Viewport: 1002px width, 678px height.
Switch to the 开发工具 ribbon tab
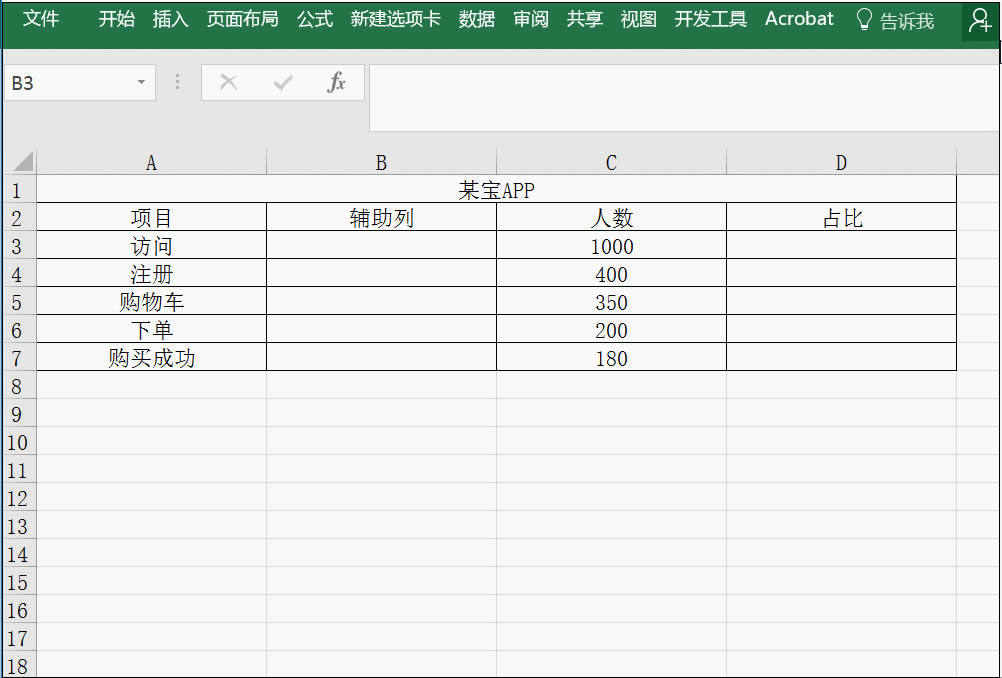(710, 19)
